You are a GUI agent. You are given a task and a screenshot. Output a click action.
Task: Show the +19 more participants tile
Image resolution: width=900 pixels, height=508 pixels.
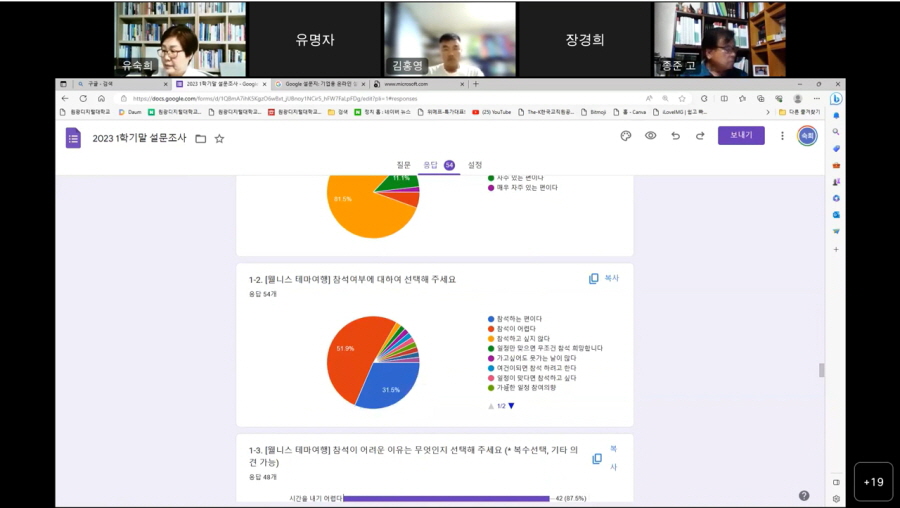(x=873, y=482)
